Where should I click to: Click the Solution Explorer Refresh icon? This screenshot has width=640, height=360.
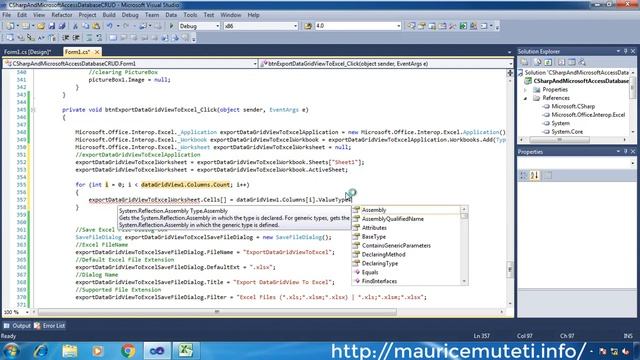click(x=548, y=62)
